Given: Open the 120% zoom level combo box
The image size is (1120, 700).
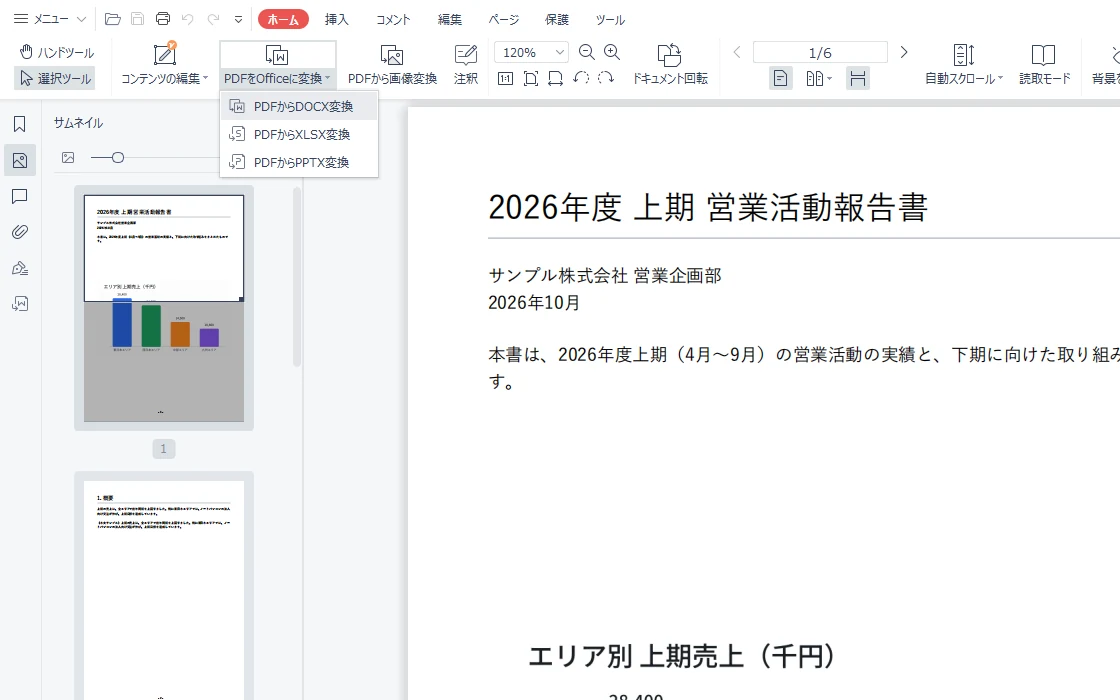Looking at the screenshot, I should coord(531,52).
